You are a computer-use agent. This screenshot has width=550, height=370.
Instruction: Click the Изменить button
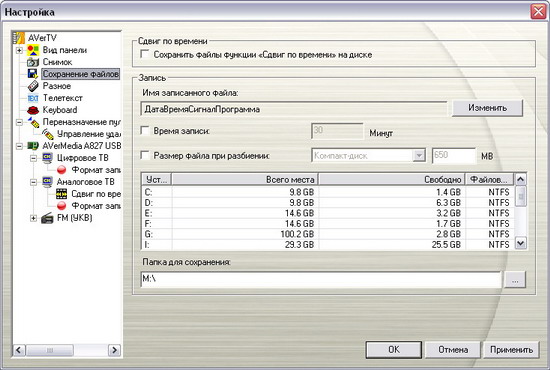pos(487,108)
